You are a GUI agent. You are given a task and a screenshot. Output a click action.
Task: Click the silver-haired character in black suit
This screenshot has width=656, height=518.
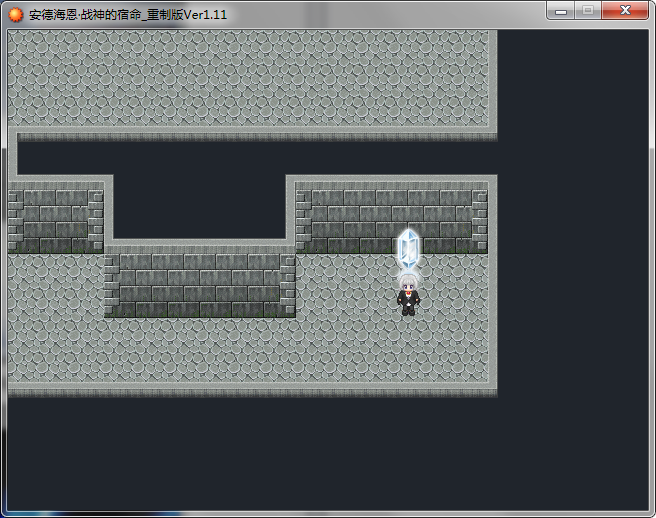(408, 295)
